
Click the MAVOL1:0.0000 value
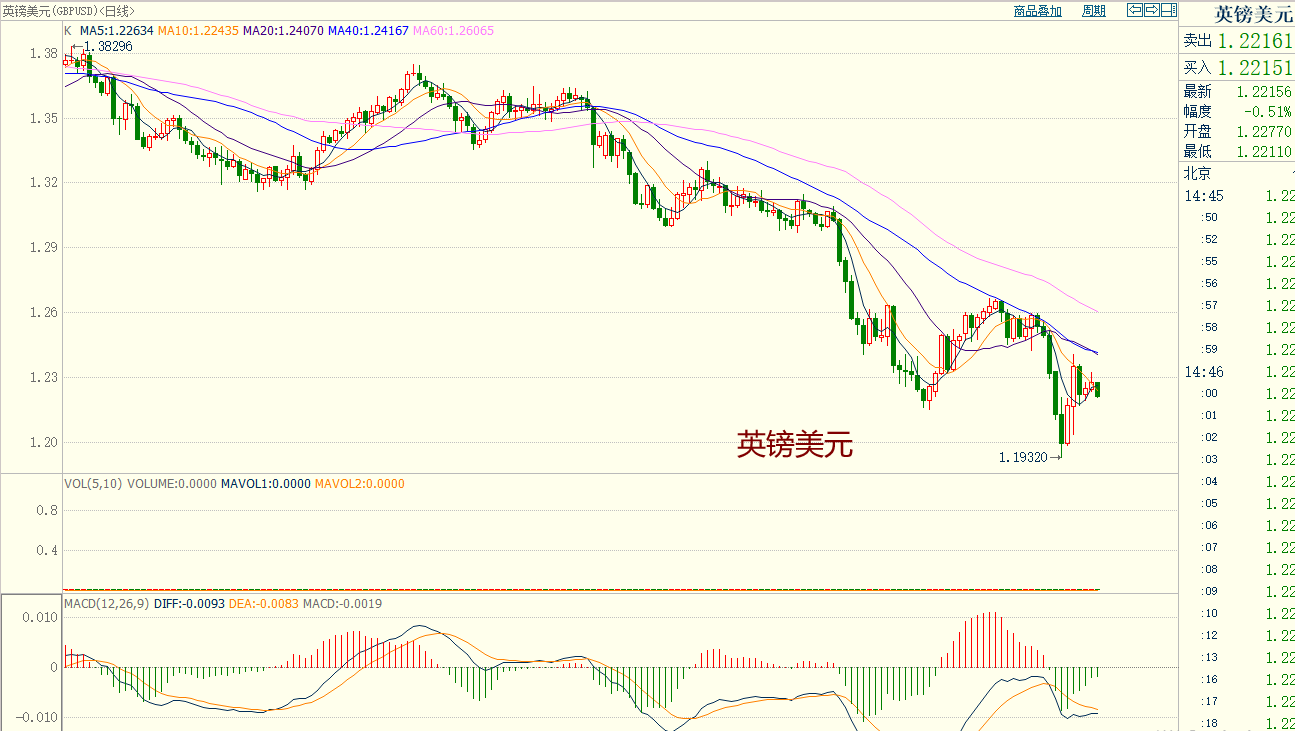point(266,484)
